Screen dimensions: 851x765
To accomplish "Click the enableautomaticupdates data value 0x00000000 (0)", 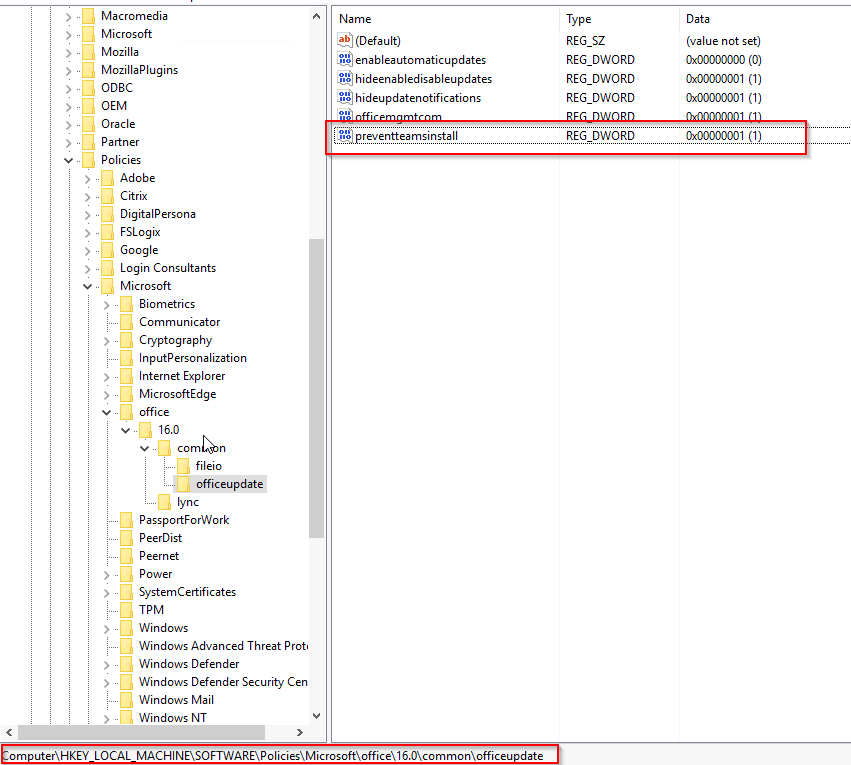I will point(723,60).
